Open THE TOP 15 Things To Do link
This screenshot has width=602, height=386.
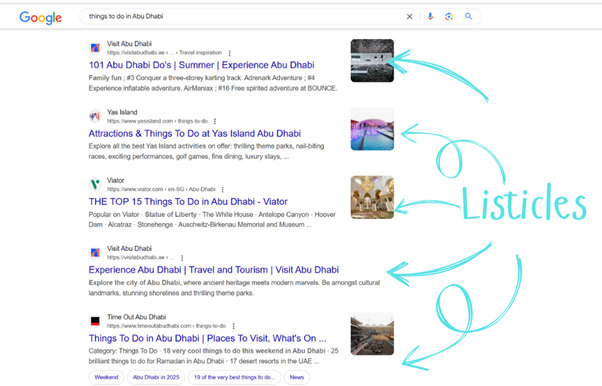tap(188, 202)
